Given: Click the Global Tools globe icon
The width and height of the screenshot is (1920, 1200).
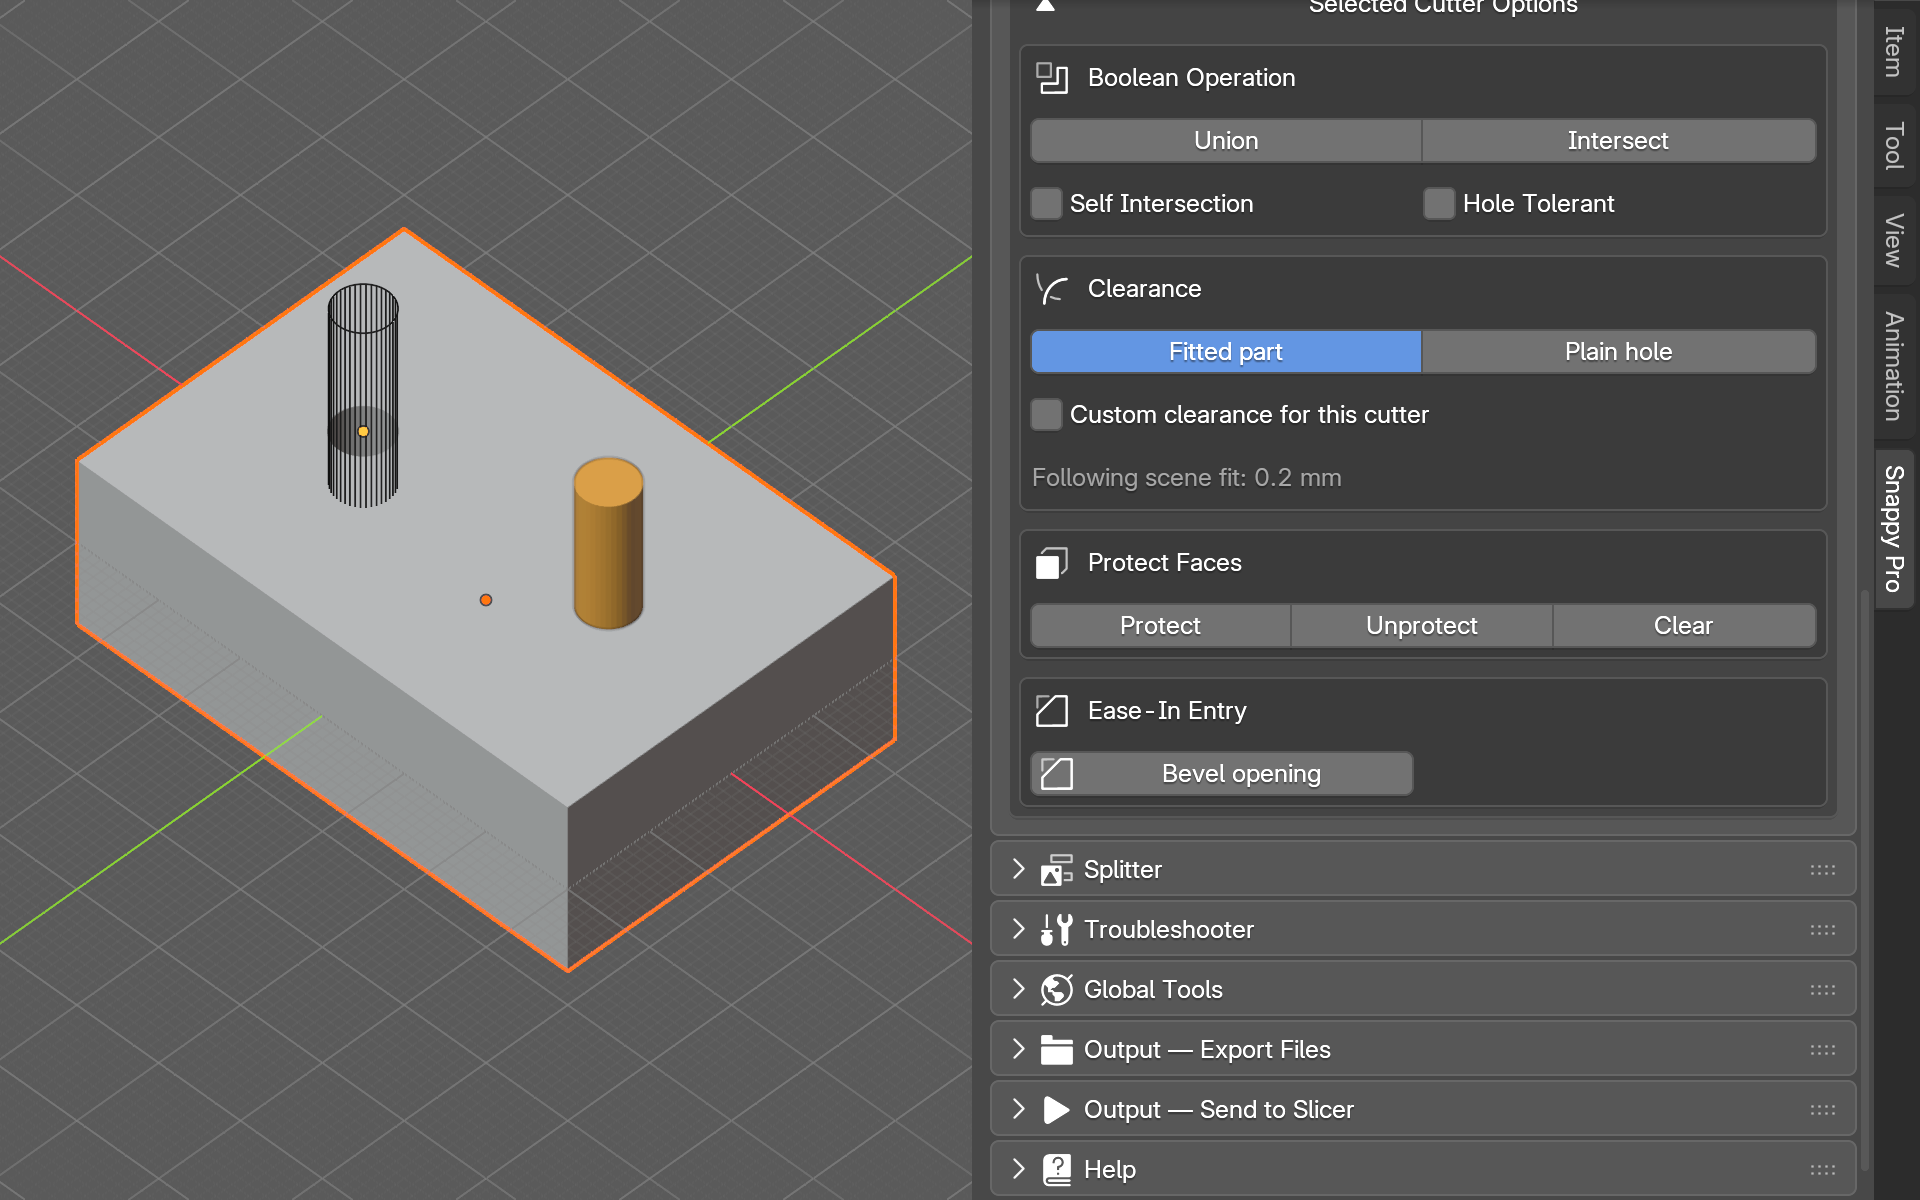Looking at the screenshot, I should coord(1056,990).
